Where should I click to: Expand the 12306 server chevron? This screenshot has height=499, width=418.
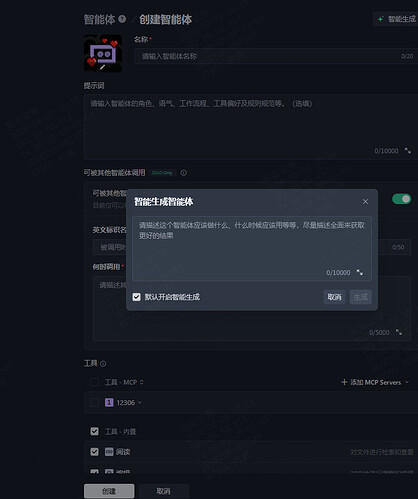[x=140, y=403]
